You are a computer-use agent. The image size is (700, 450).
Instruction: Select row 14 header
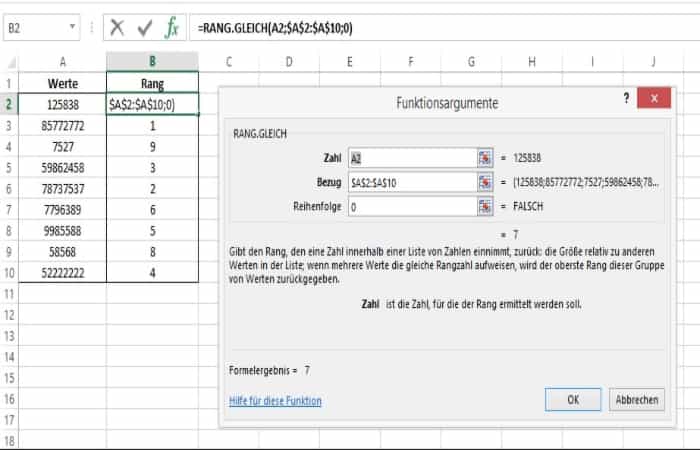coord(9,357)
